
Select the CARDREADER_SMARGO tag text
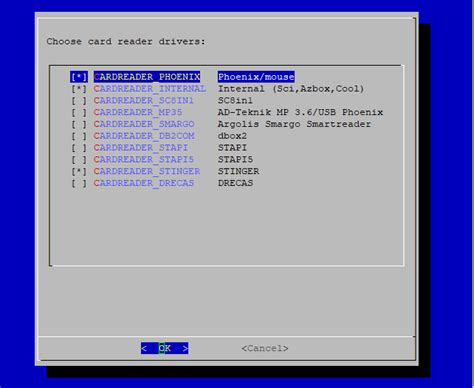coord(144,124)
